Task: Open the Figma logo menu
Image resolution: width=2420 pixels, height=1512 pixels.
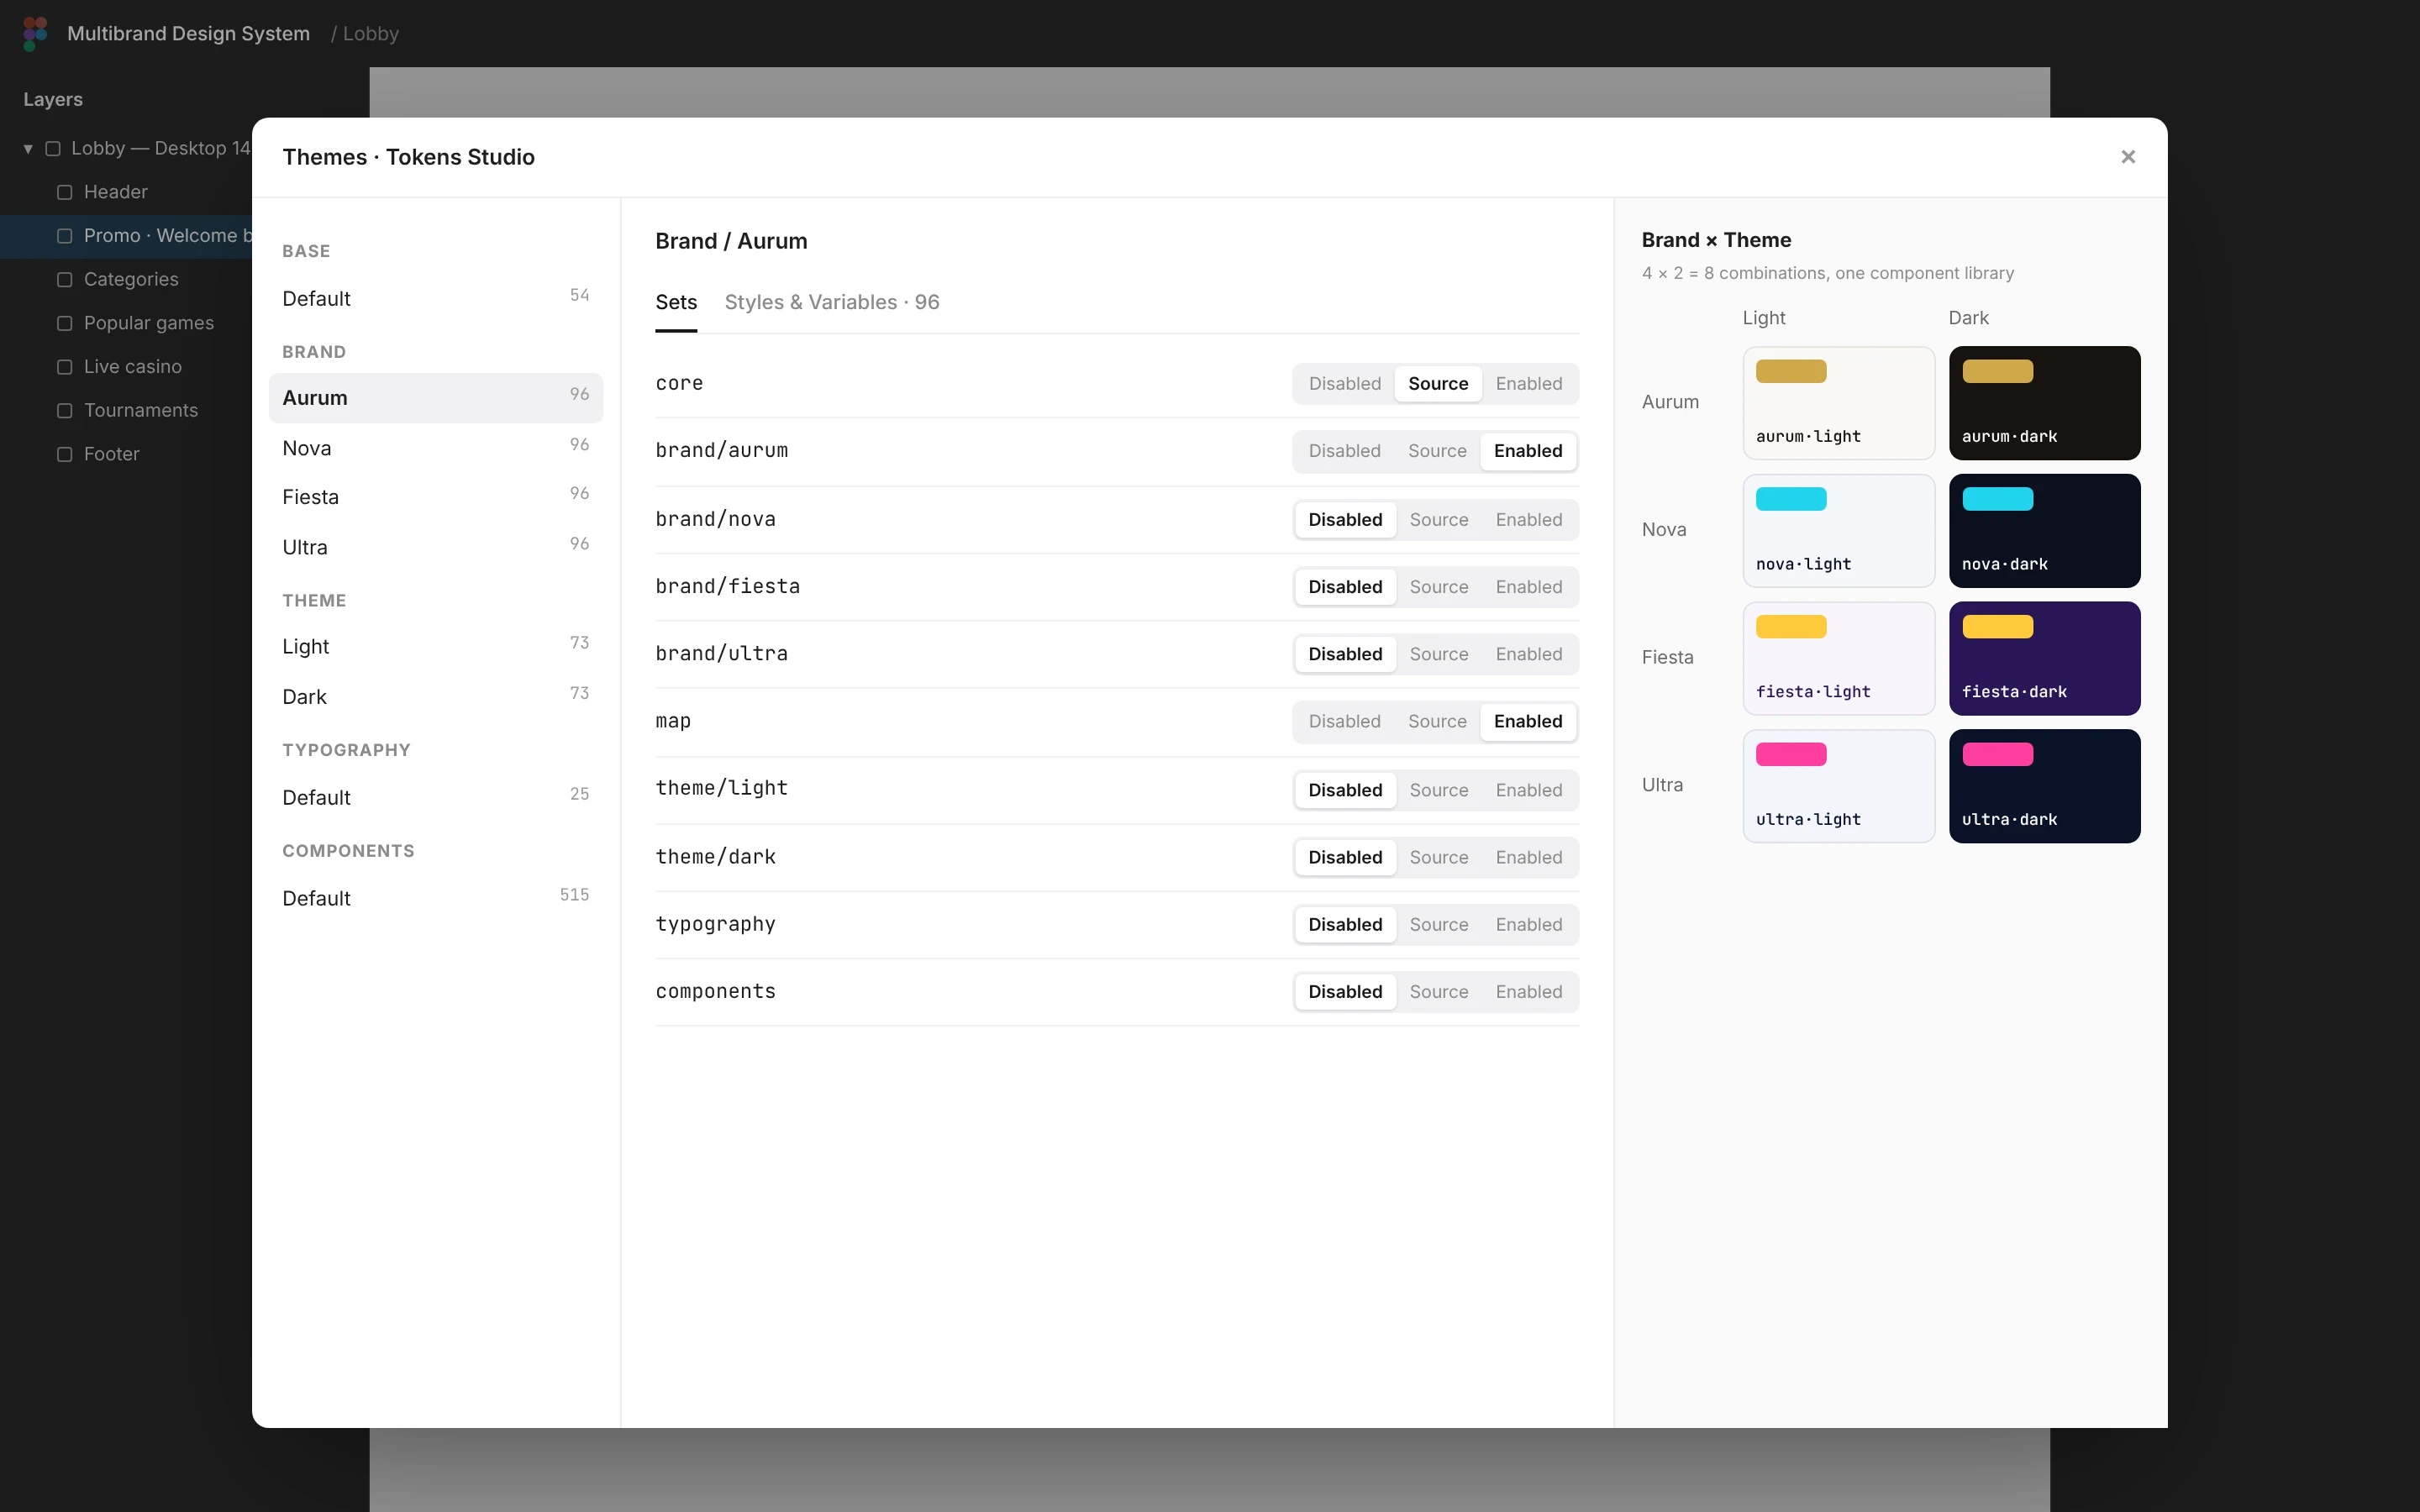Action: coord(35,33)
